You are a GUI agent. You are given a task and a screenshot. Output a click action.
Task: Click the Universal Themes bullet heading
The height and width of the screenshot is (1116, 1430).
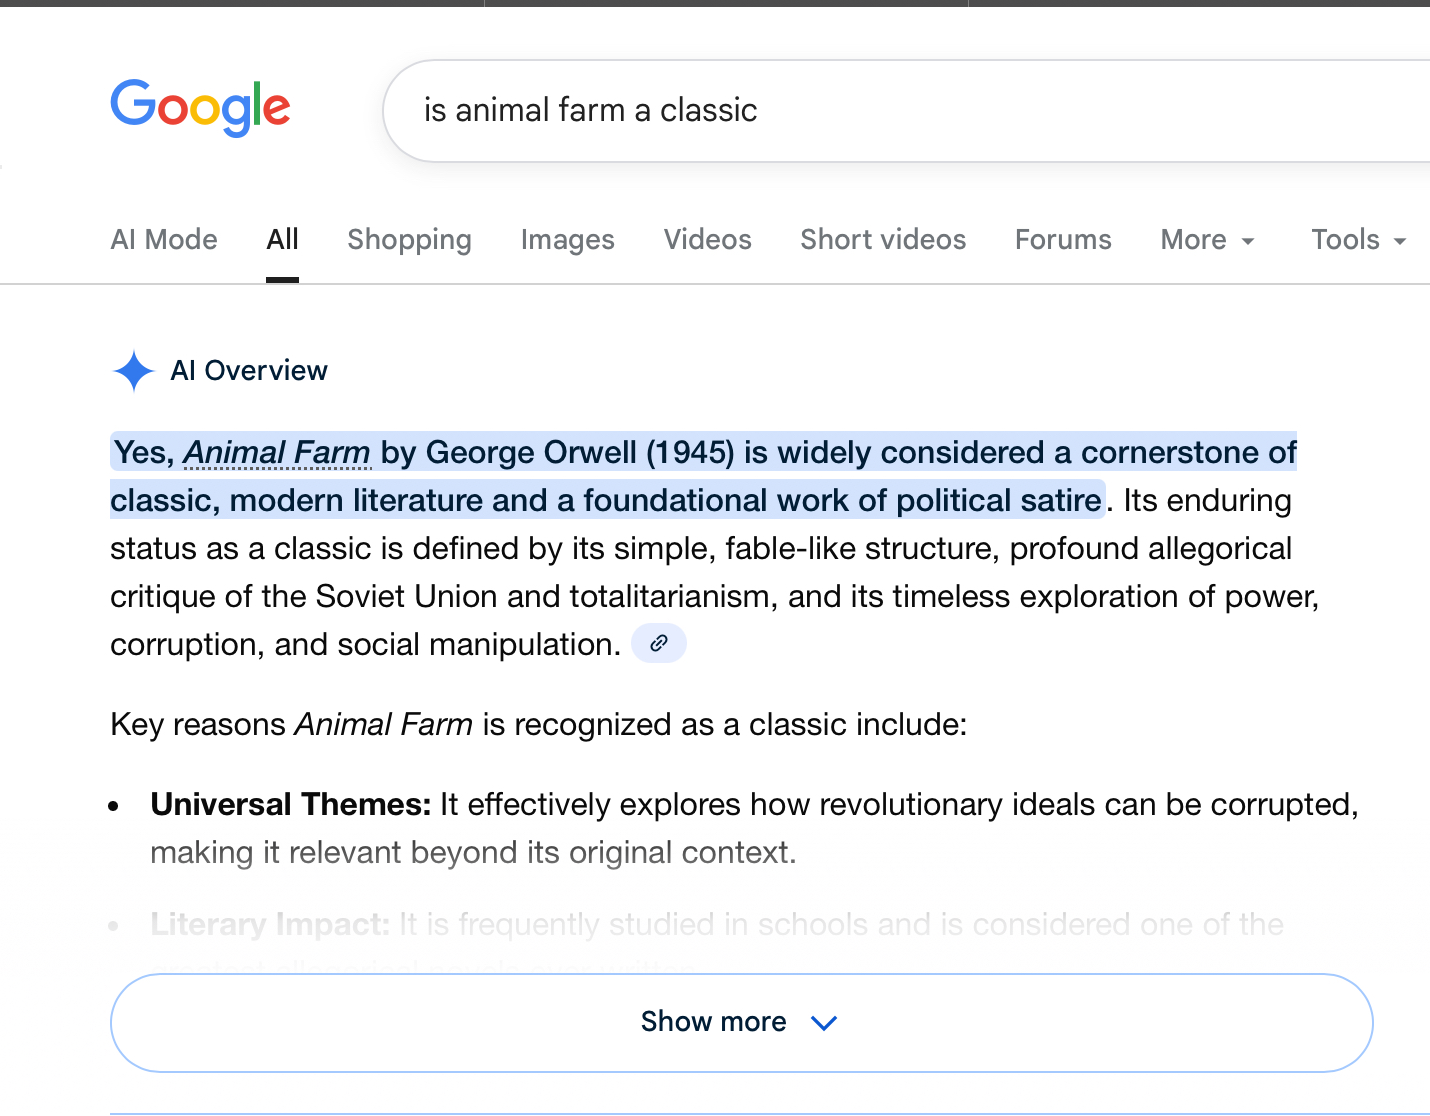(x=290, y=805)
